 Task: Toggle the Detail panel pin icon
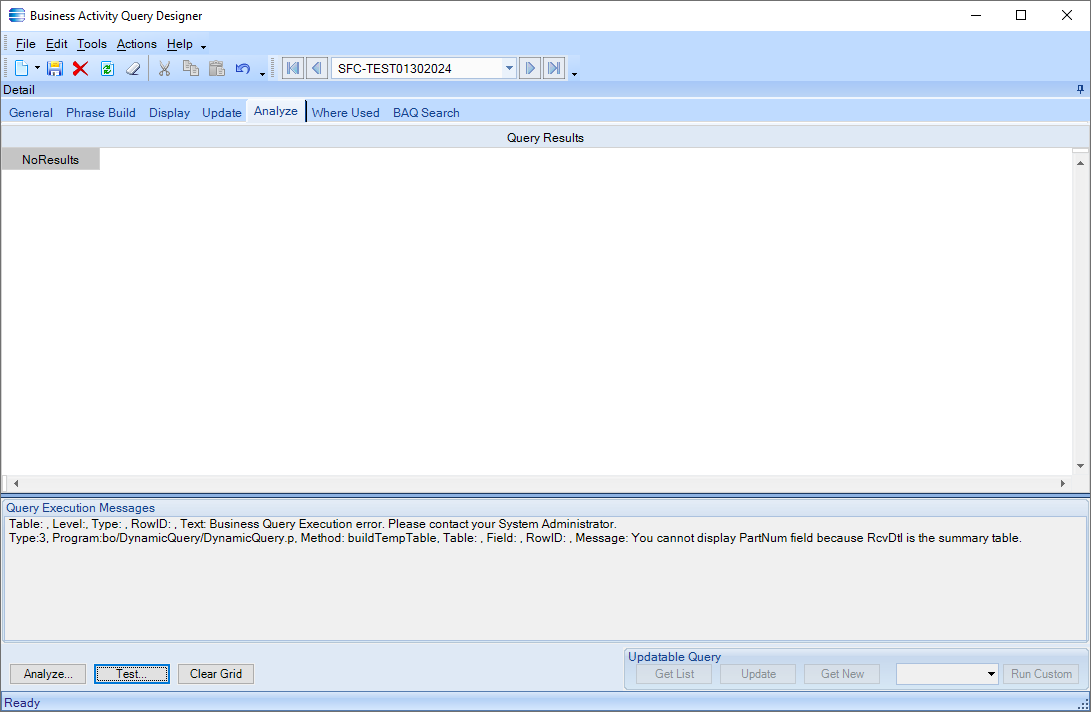click(1080, 89)
